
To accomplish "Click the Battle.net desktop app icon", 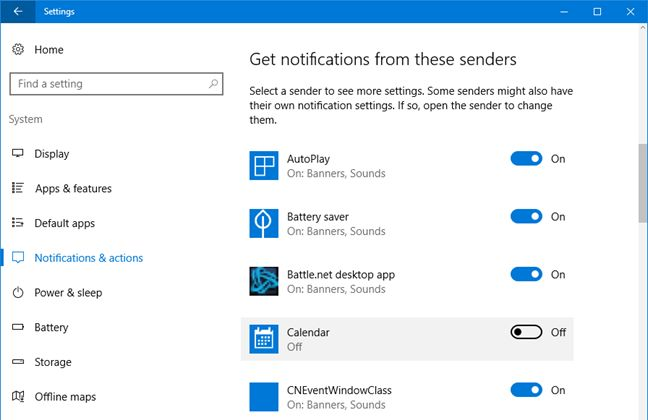I will point(264,281).
